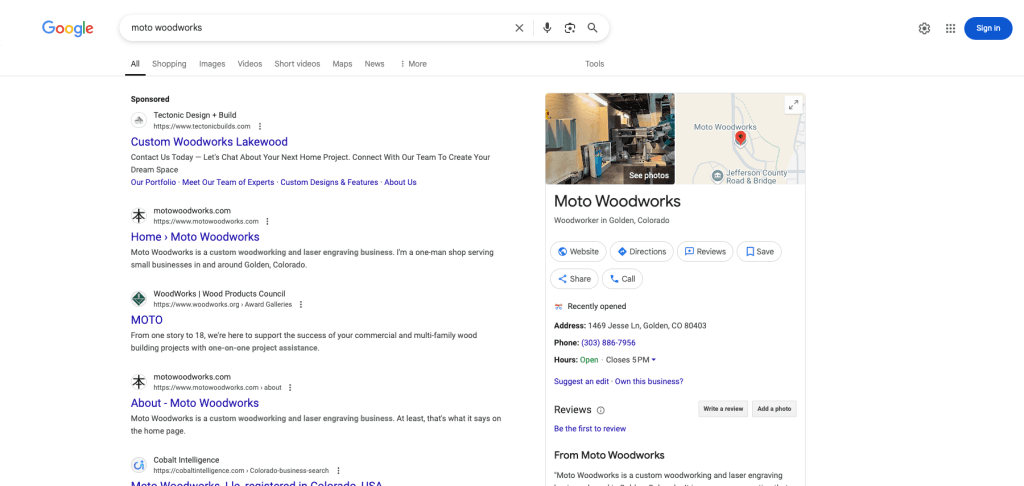Click Write a review button

coord(723,409)
